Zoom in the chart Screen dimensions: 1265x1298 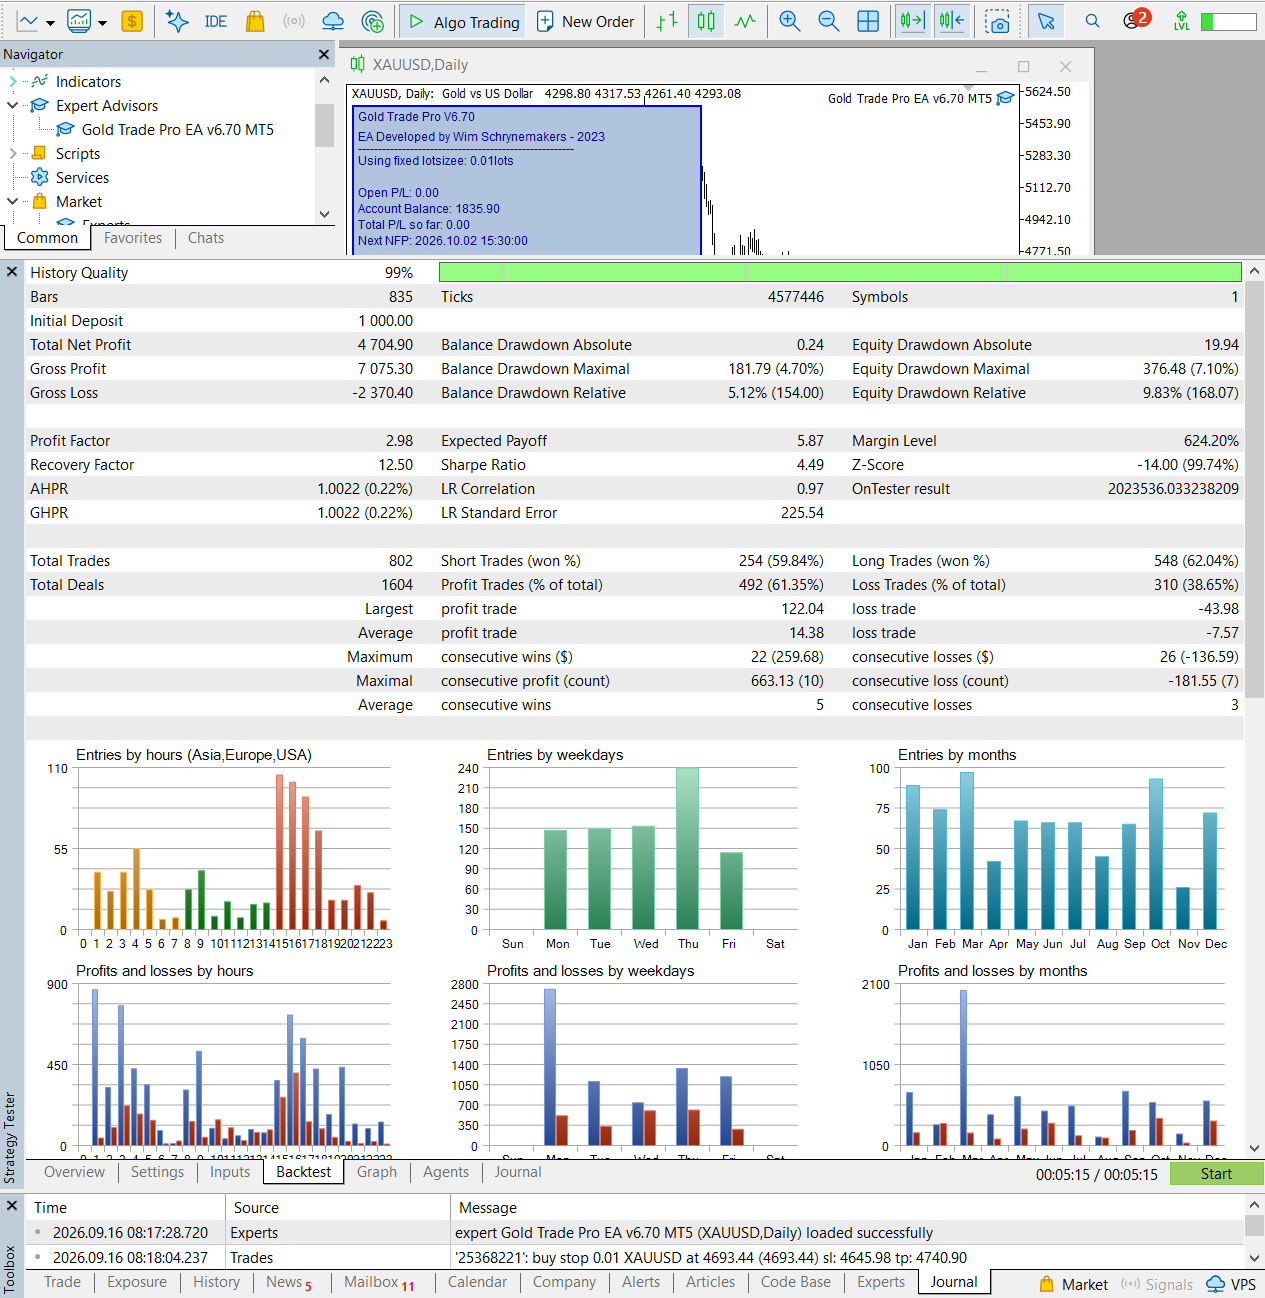pyautogui.click(x=790, y=21)
